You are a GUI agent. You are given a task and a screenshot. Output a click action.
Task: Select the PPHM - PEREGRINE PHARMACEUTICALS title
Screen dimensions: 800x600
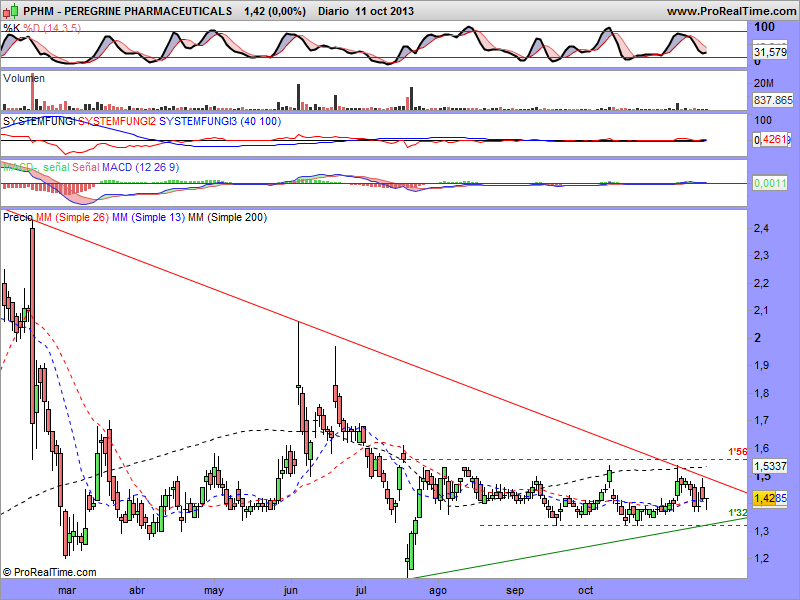coord(128,11)
